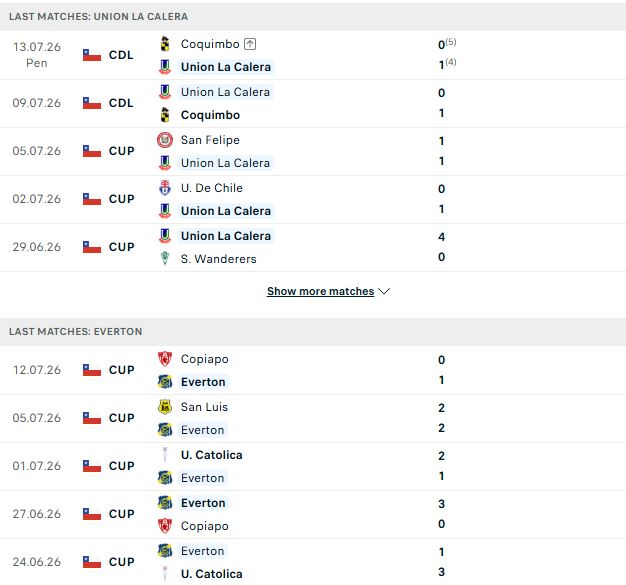Image resolution: width=626 pixels, height=585 pixels.
Task: Click the San Felipe club crest
Action: point(165,140)
